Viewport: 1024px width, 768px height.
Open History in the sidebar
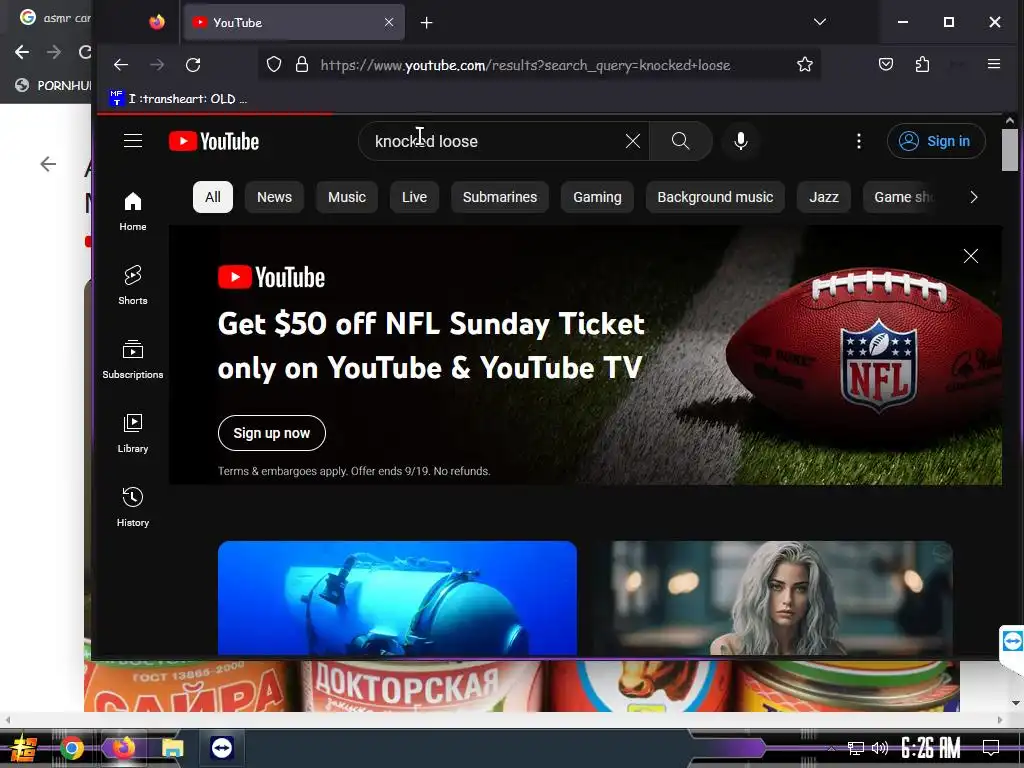click(133, 507)
